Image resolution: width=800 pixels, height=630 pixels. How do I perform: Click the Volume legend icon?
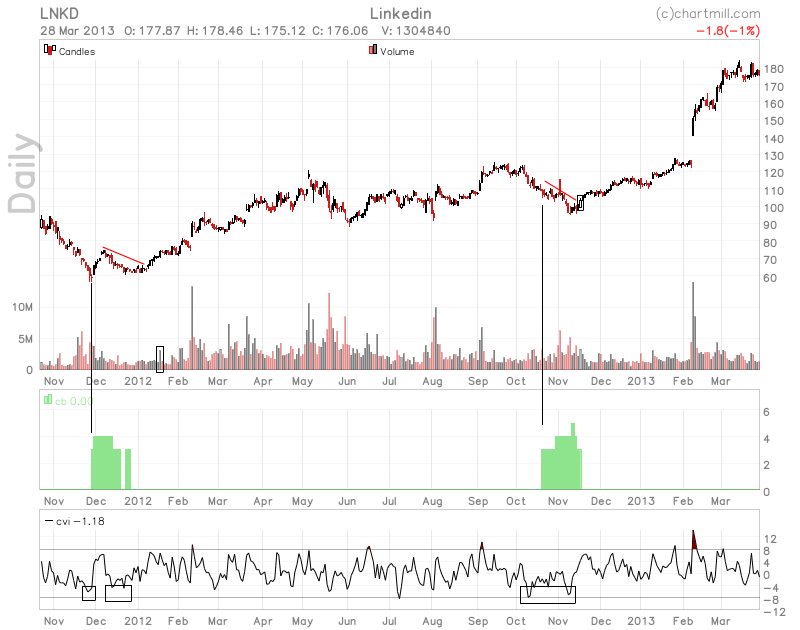pyautogui.click(x=373, y=49)
